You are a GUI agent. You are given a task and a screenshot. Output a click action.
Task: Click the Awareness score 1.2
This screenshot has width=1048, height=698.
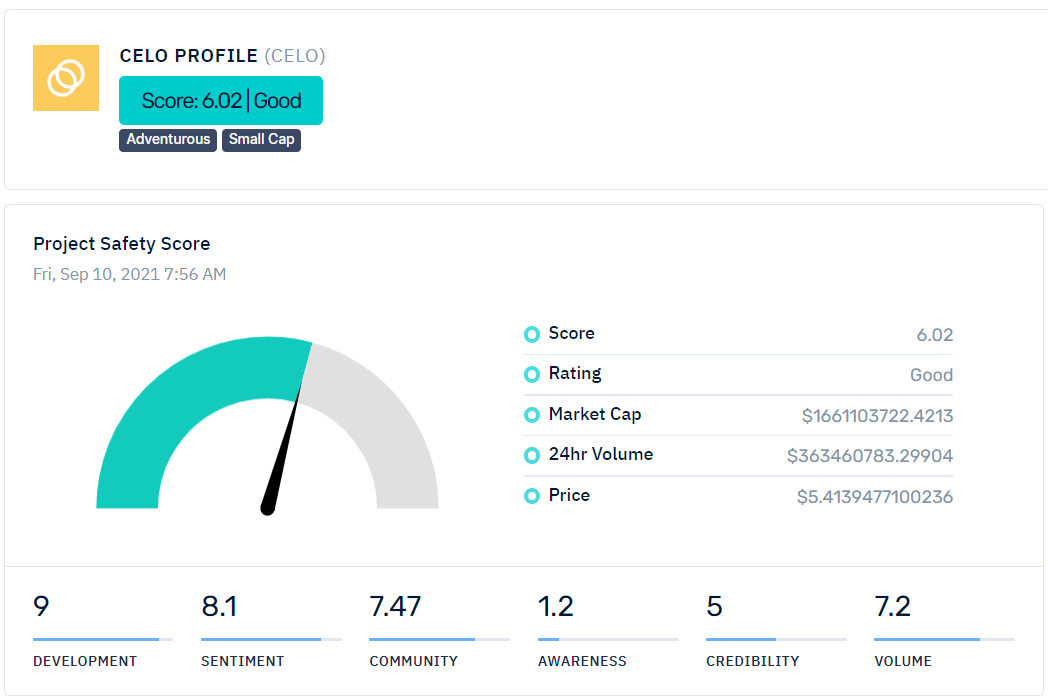(555, 606)
